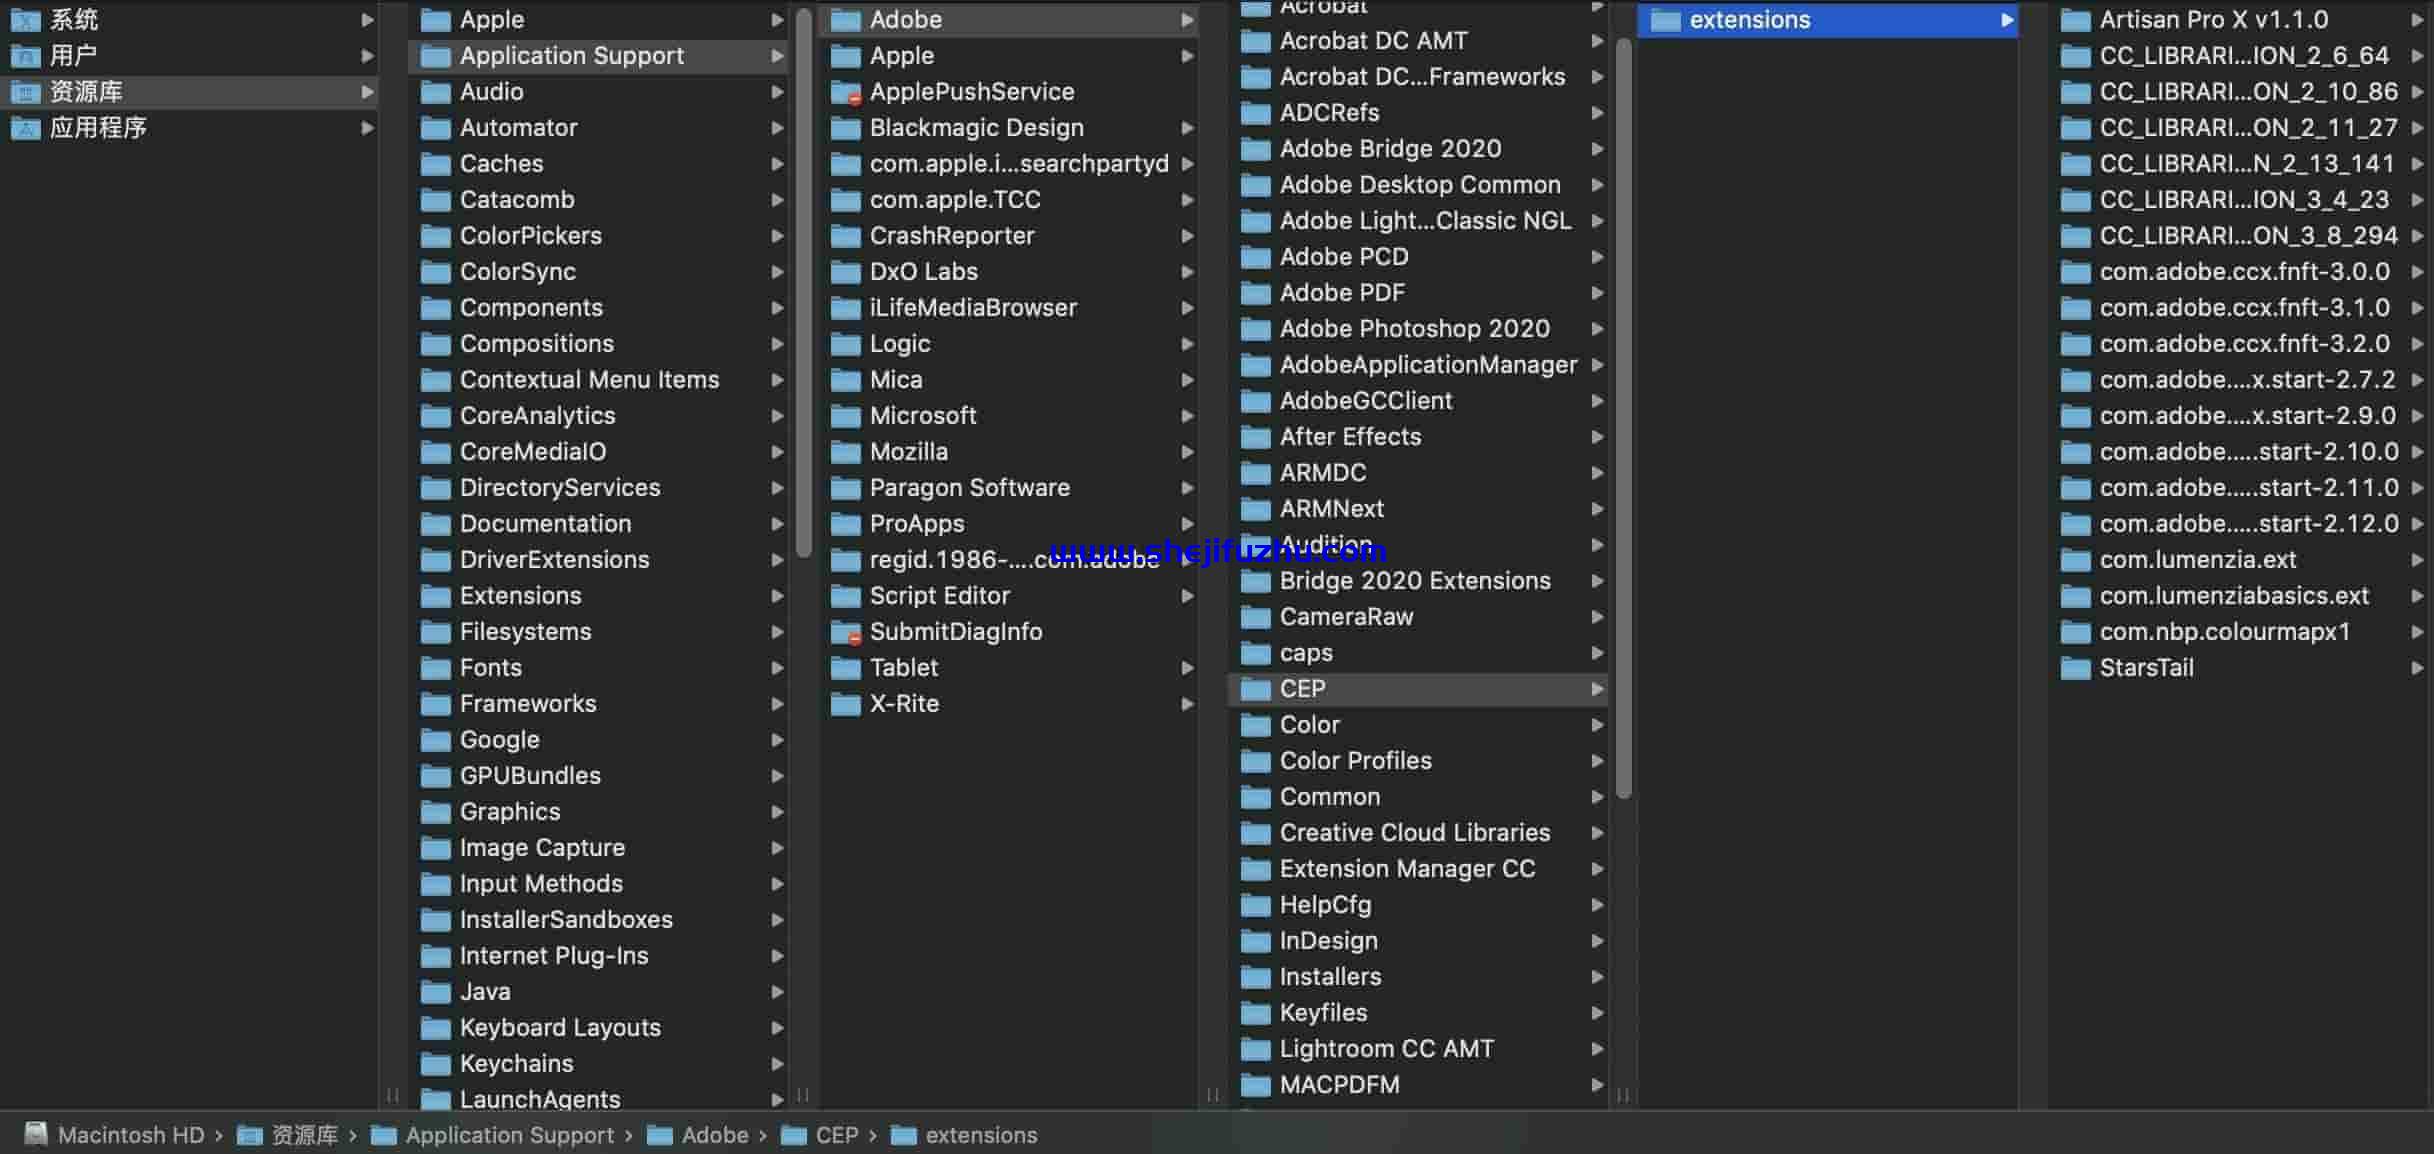Select com.adobe.....start-2.12.0 row

2240,524
